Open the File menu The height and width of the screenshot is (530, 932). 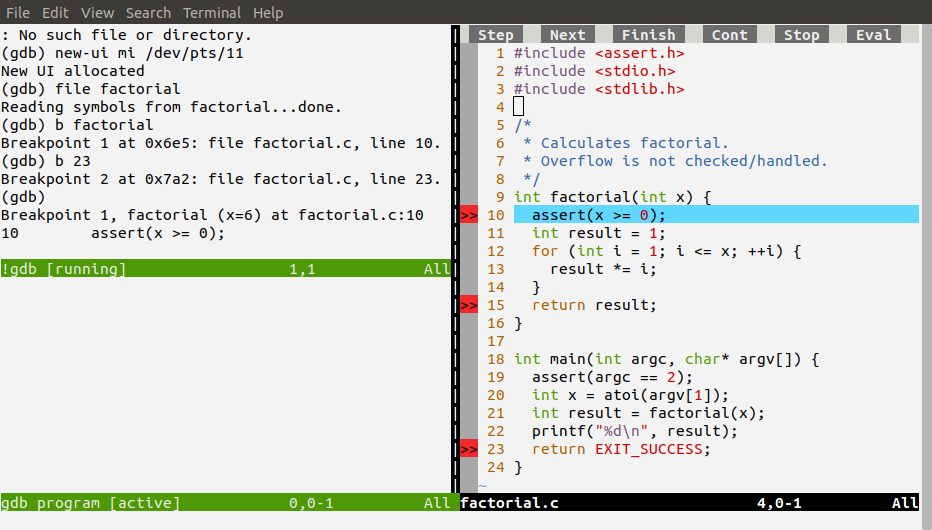(18, 12)
